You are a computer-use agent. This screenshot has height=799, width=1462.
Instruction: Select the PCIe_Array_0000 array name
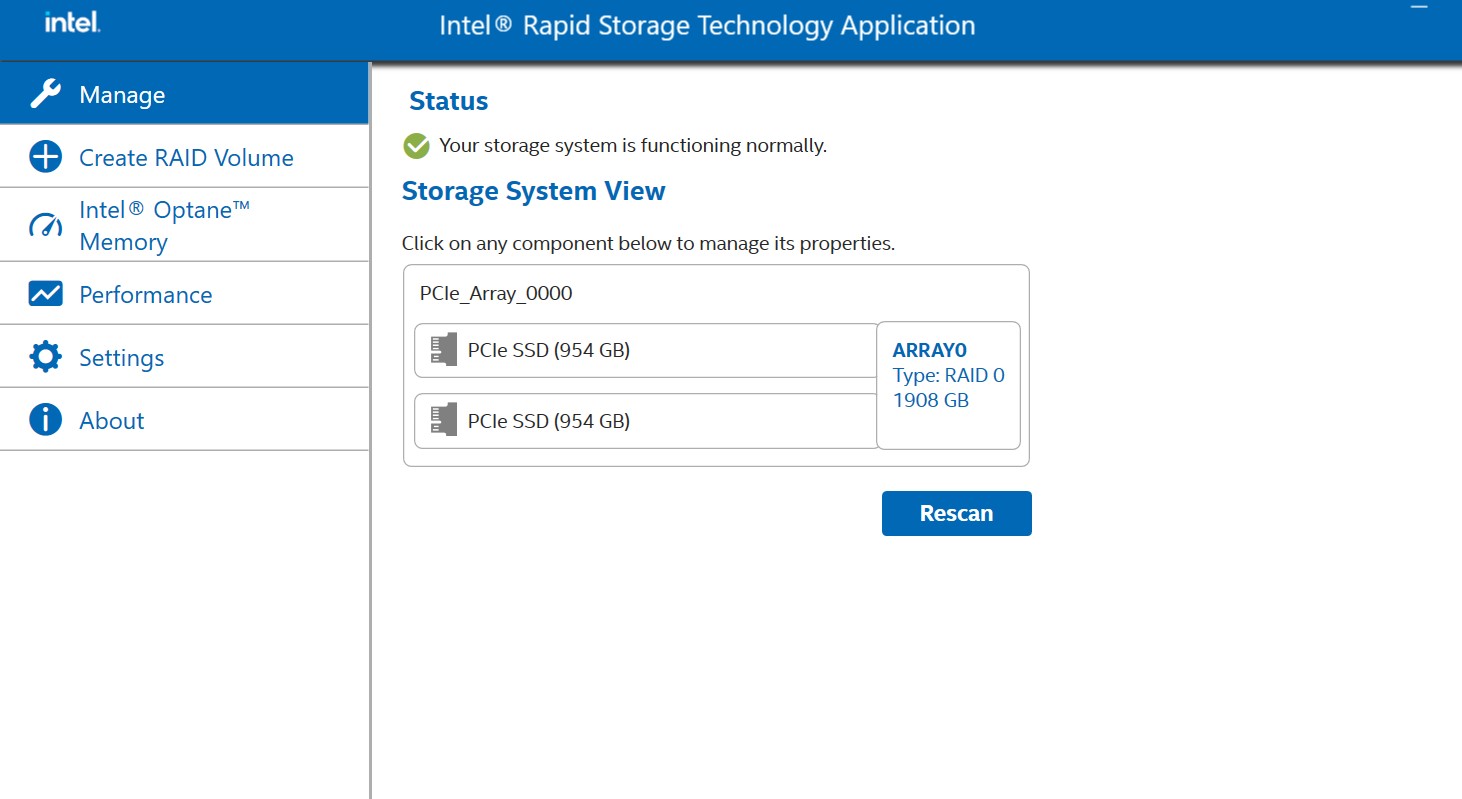[496, 294]
